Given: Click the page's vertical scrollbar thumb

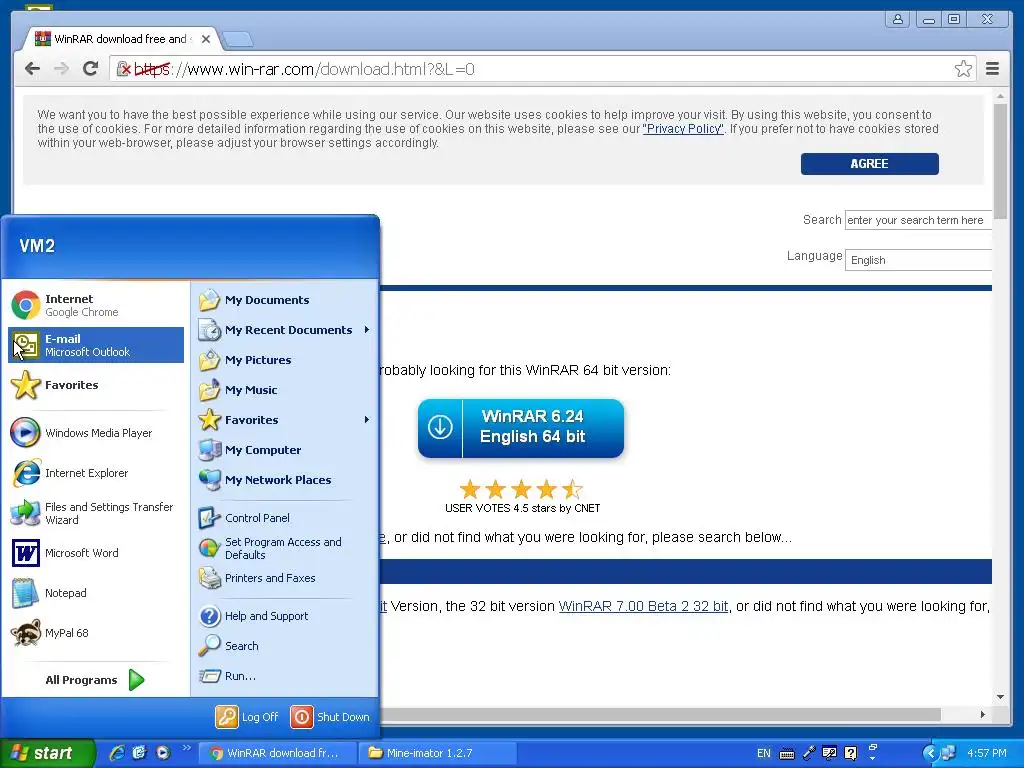Looking at the screenshot, I should pyautogui.click(x=1000, y=161).
